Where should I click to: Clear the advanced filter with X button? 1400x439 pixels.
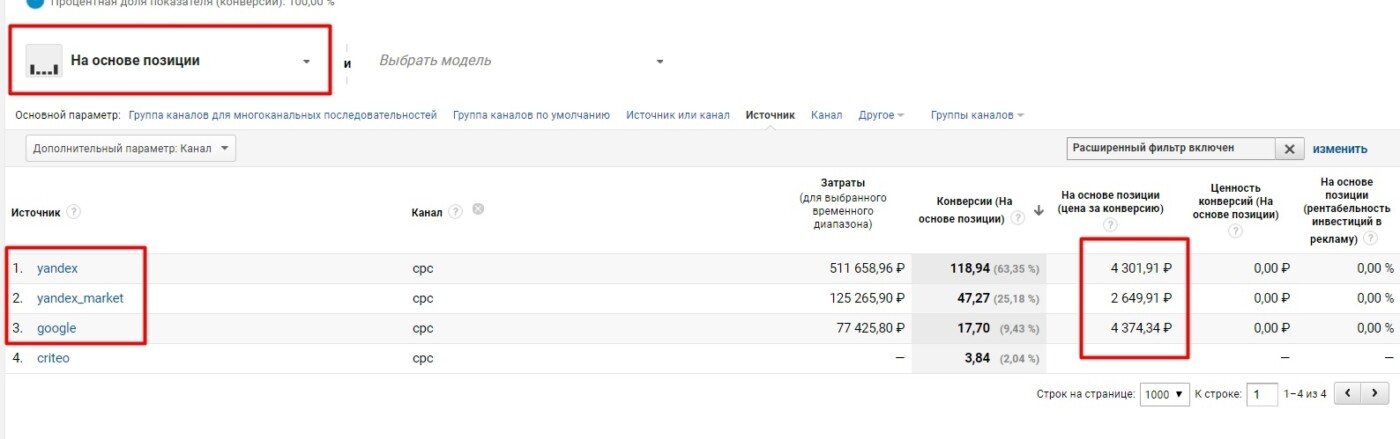[x=1289, y=149]
